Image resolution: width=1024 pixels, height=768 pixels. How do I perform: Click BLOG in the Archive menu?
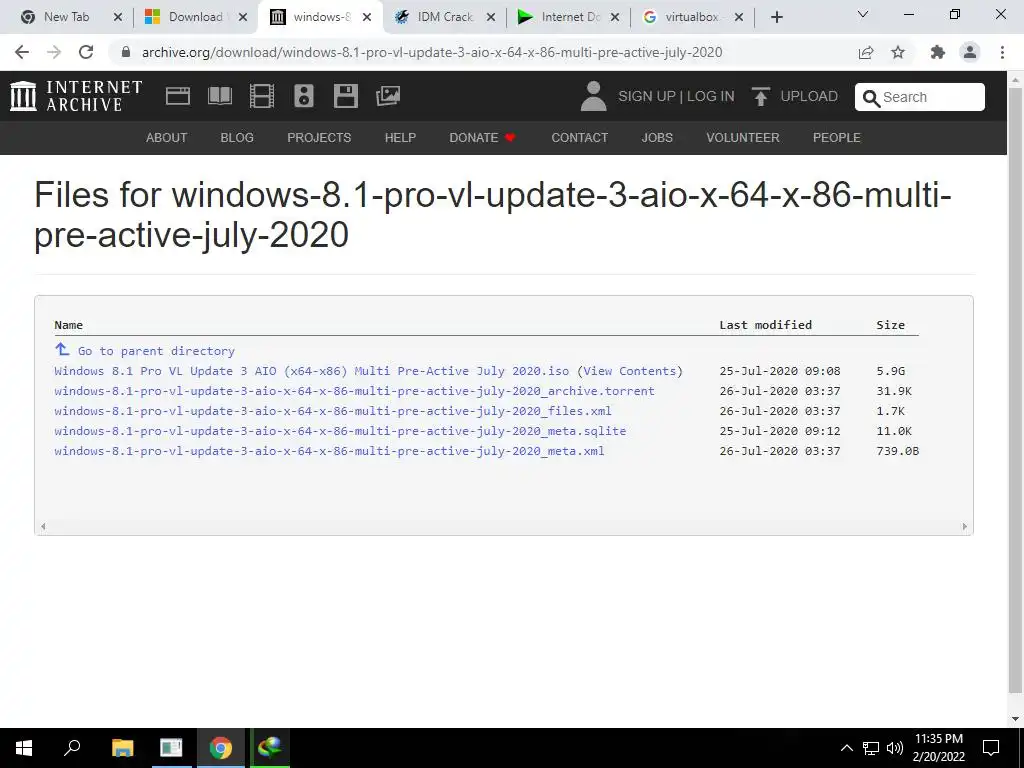coord(237,138)
